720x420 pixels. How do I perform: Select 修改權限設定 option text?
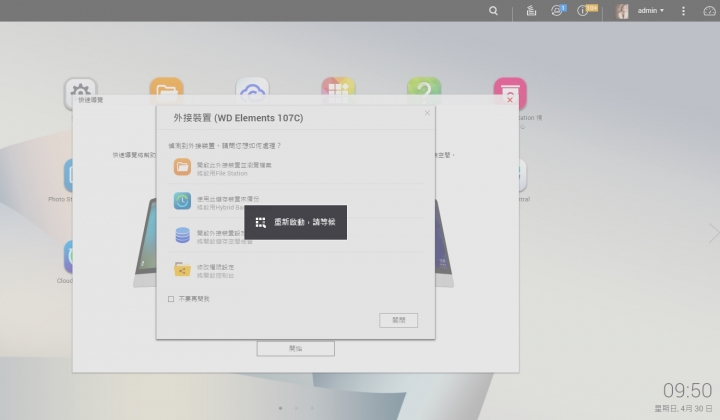click(x=215, y=267)
